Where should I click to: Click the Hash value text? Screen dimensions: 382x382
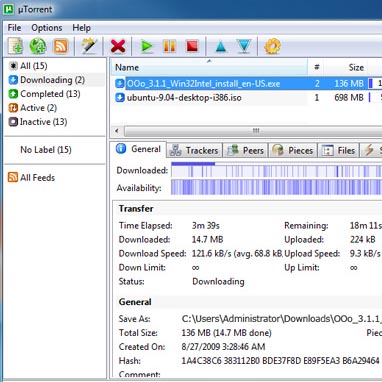pos(280,361)
